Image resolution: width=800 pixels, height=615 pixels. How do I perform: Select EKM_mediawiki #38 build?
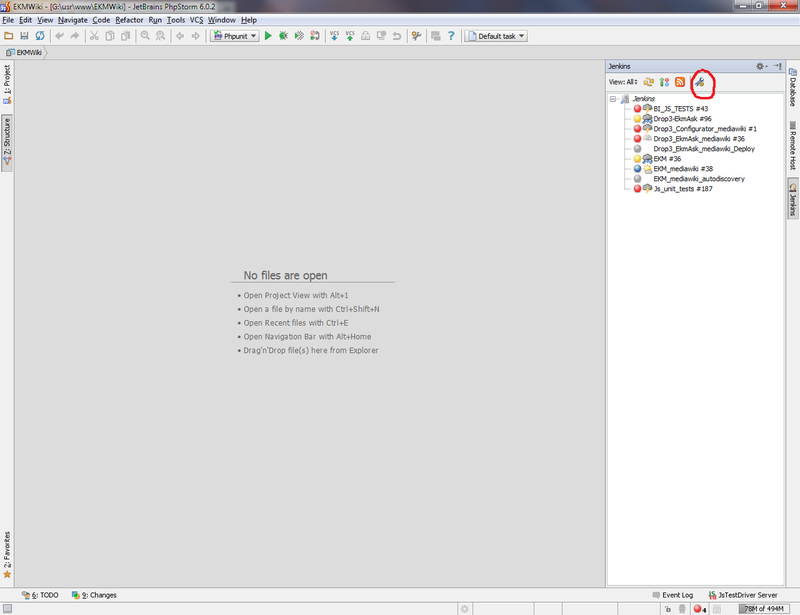[x=683, y=169]
